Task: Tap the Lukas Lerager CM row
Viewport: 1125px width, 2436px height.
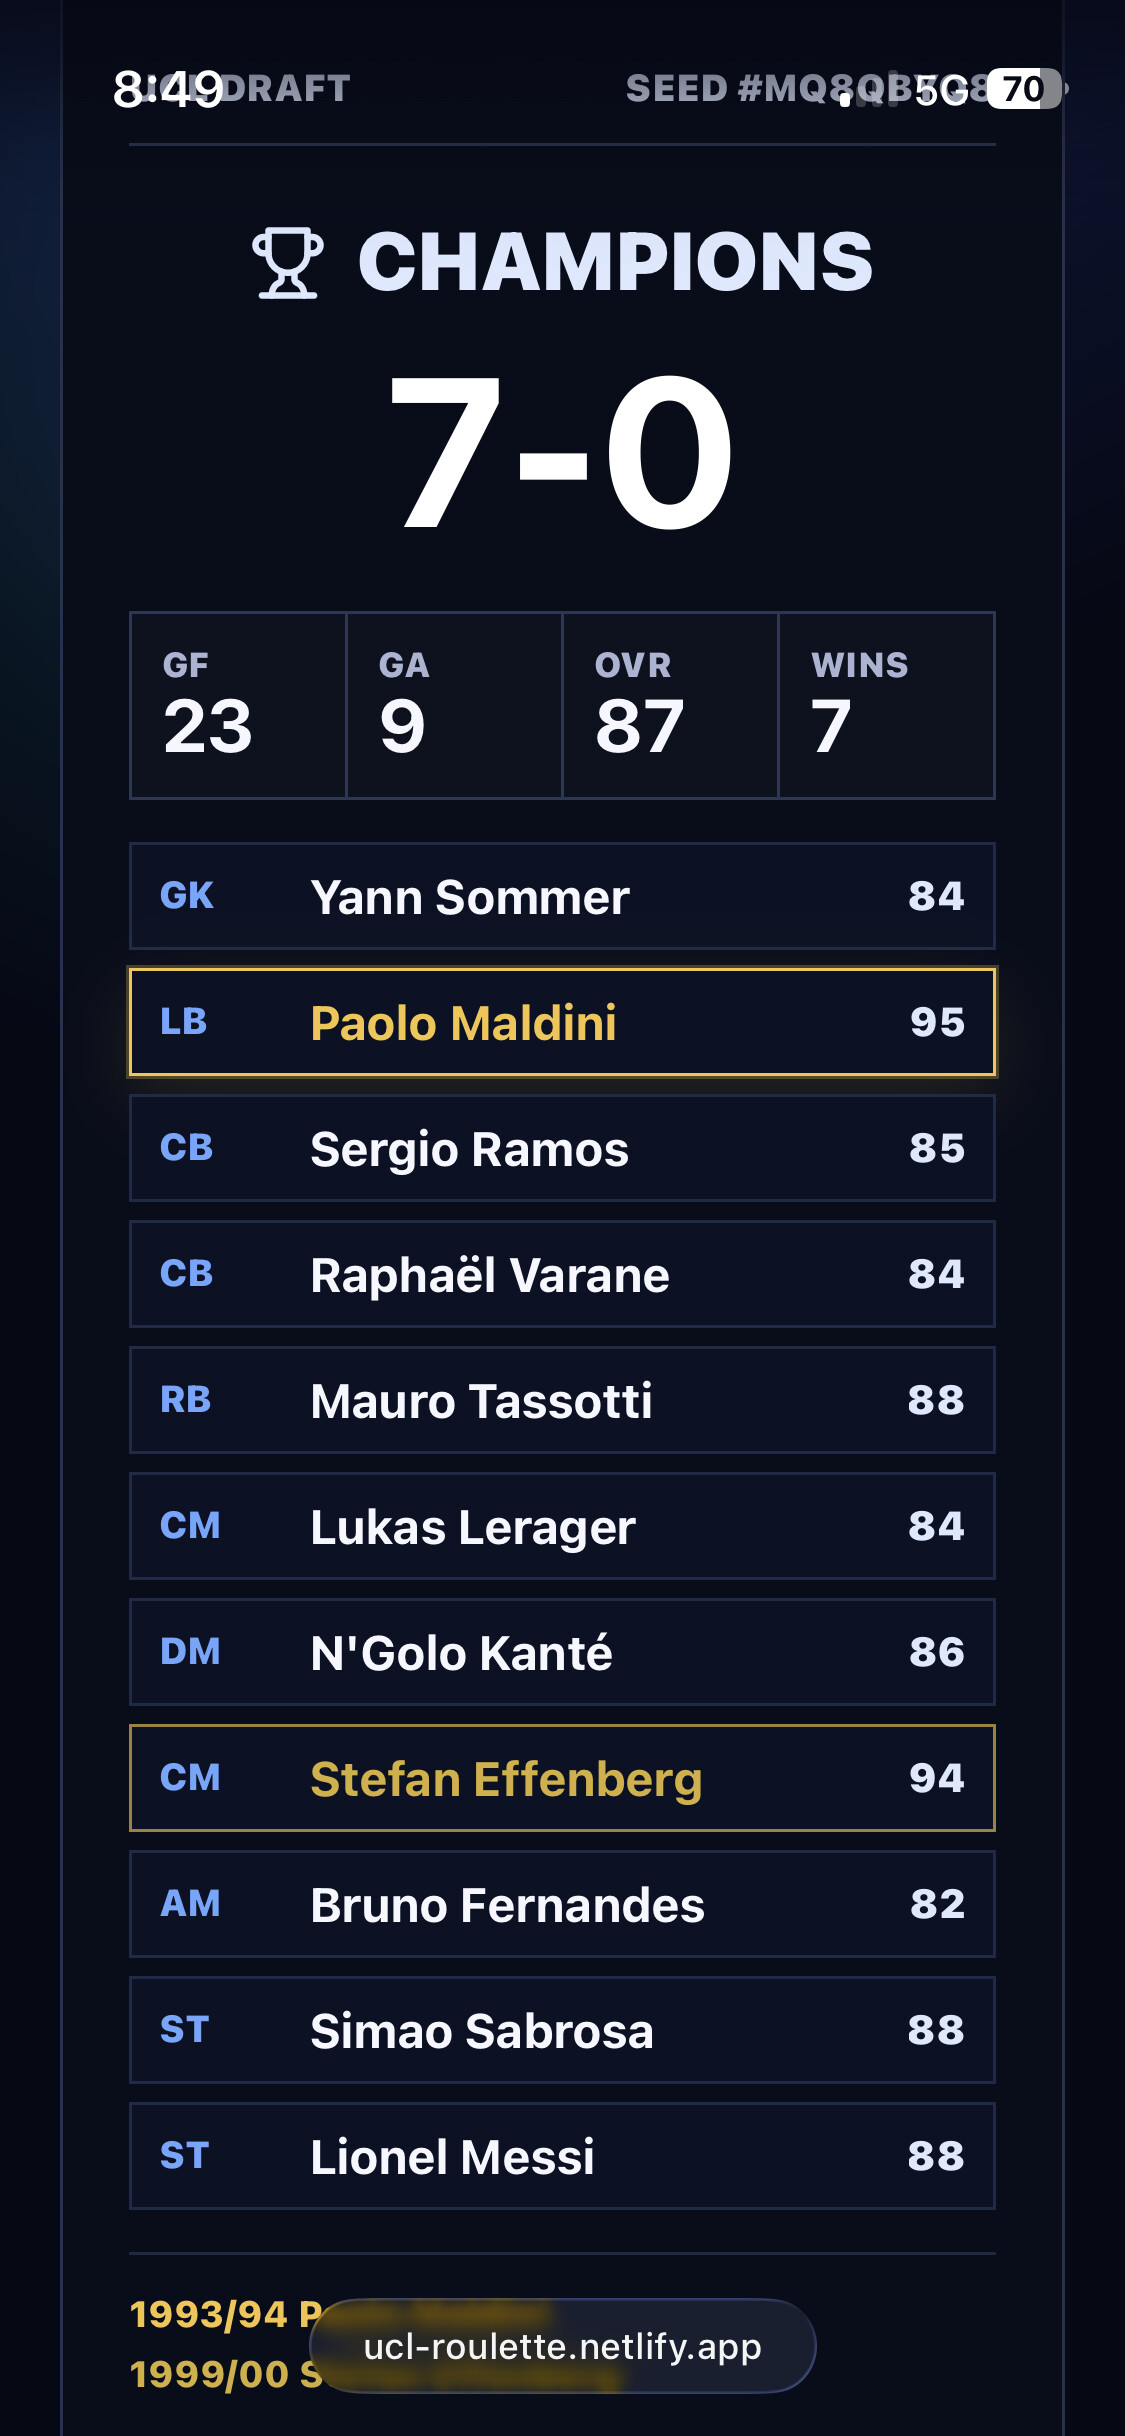Action: (562, 1526)
